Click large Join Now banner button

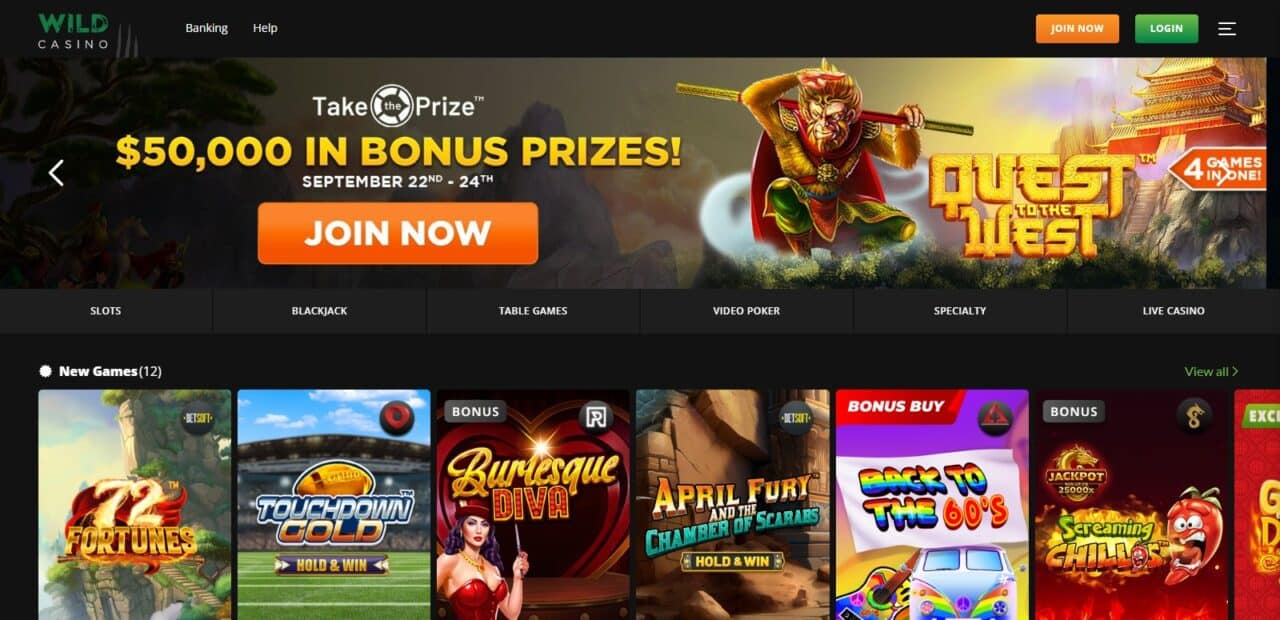[398, 233]
